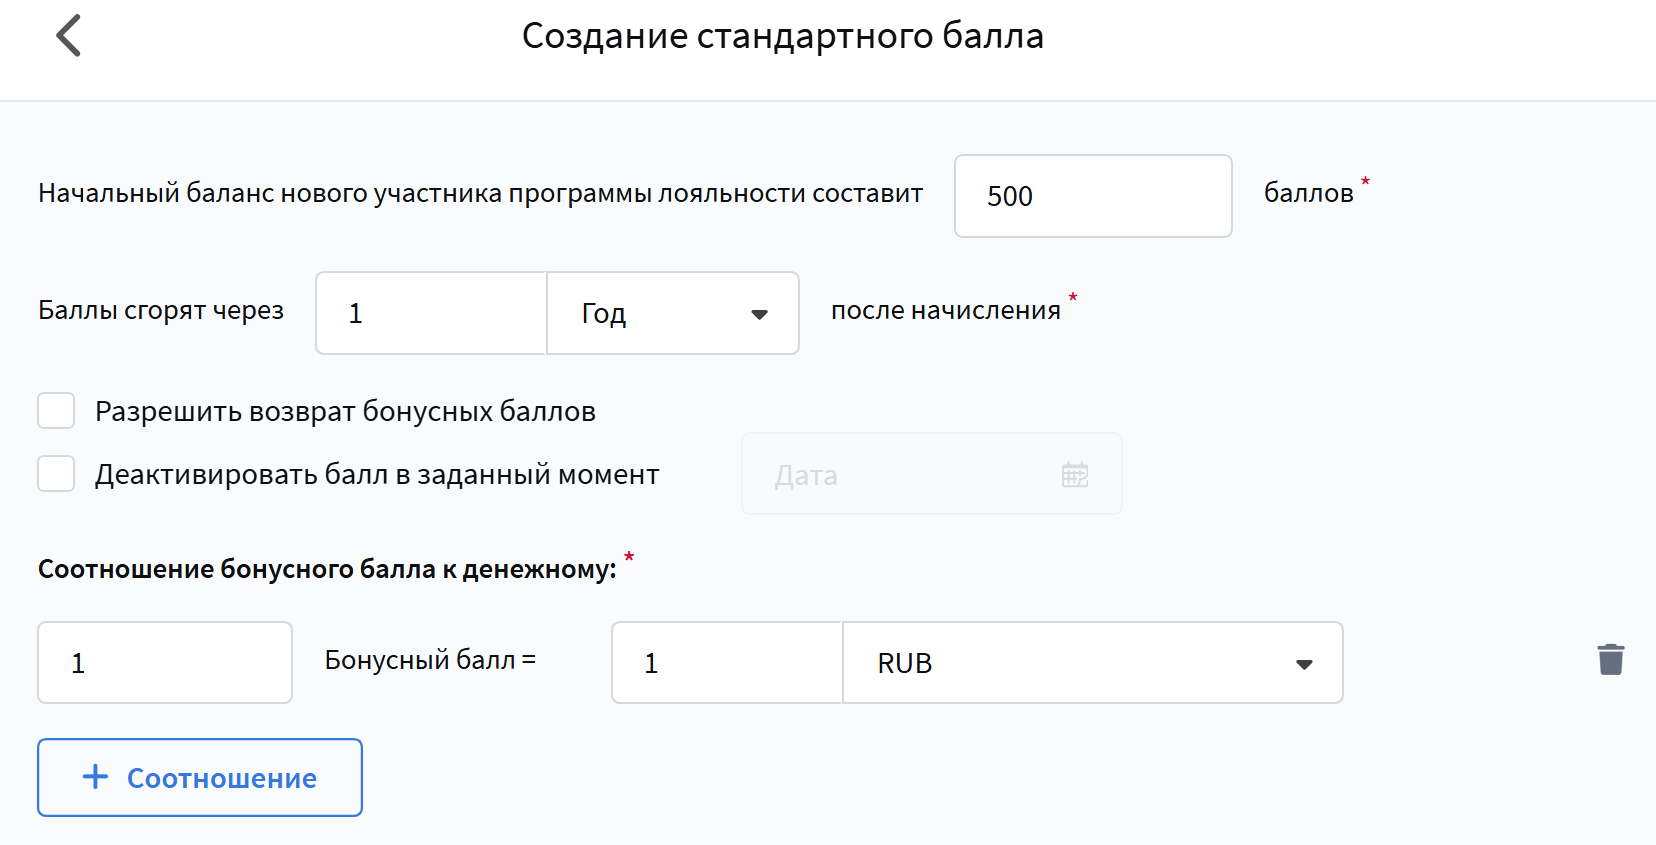Viewport: 1656px width, 845px height.
Task: Click the Дата date input field
Action: click(910, 474)
